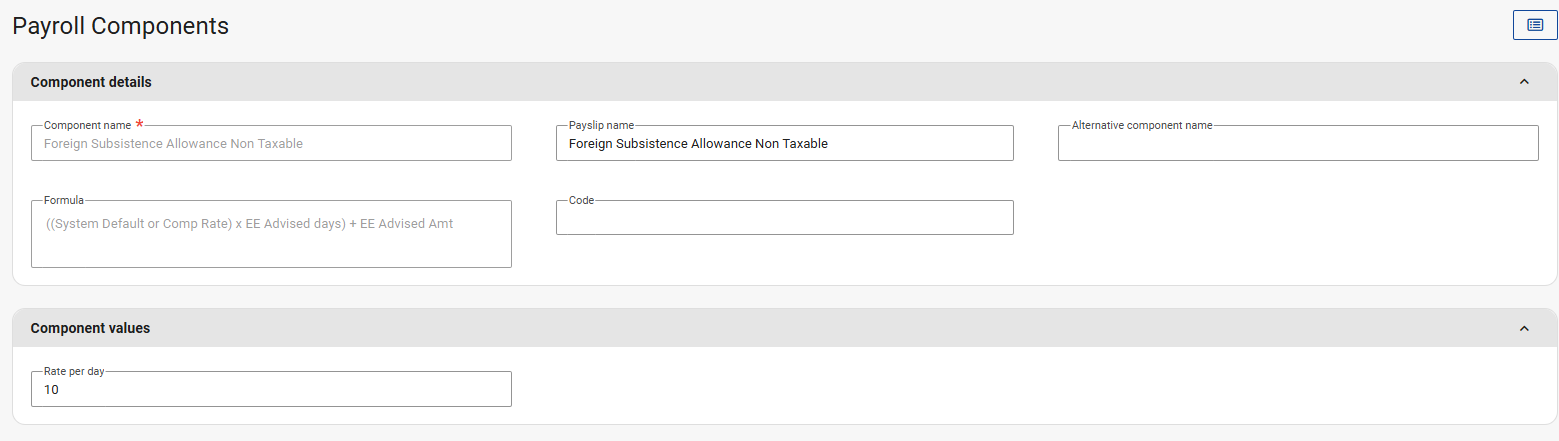Screen dimensions: 1559x441
Task: Collapse the Component details section chevron
Action: coord(1524,82)
